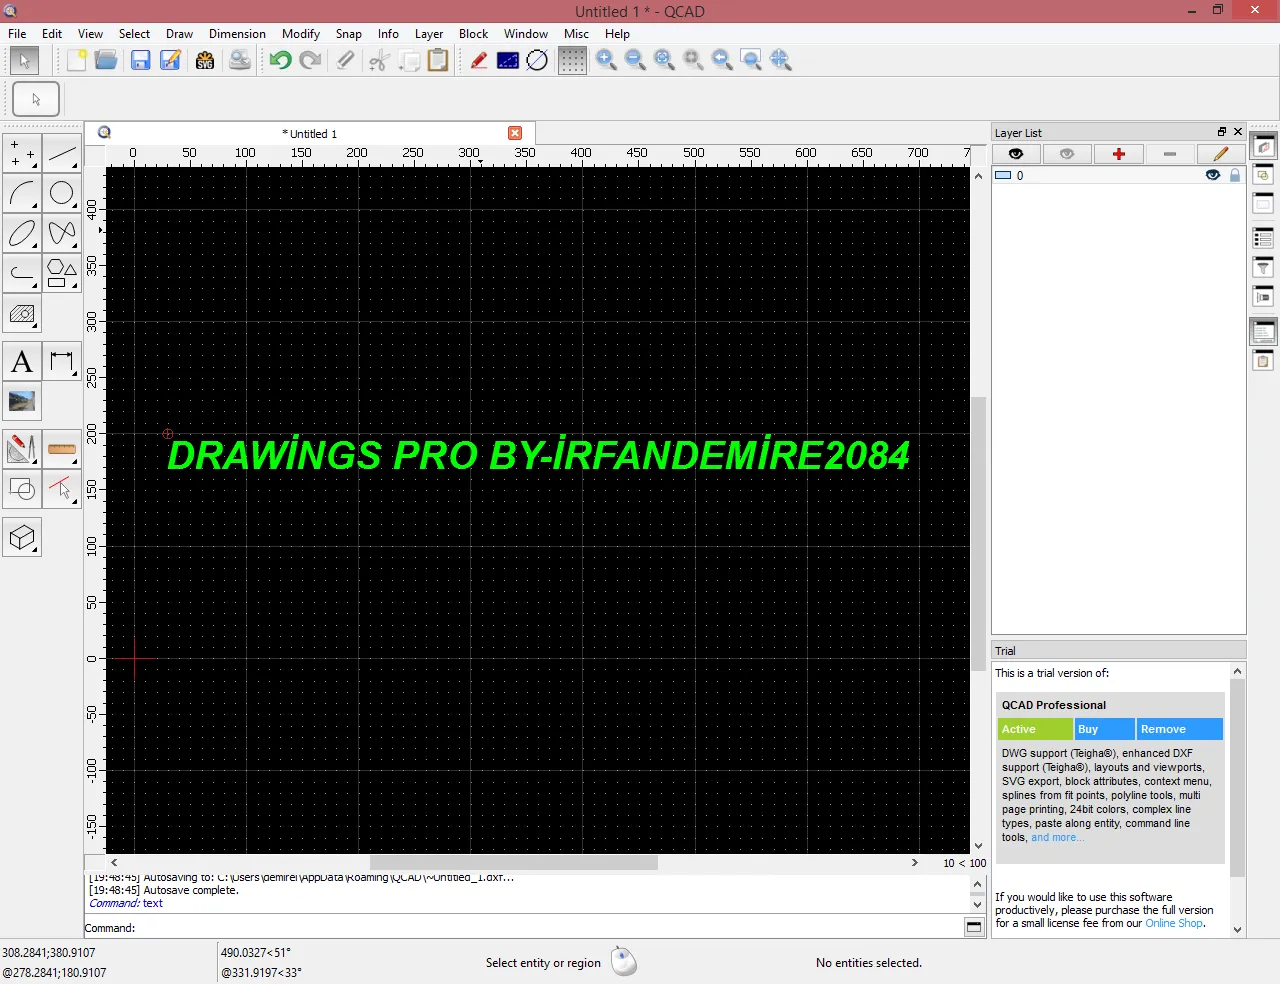1280x984 pixels.
Task: Switch to the Untitled 1 document tab
Action: 310,133
